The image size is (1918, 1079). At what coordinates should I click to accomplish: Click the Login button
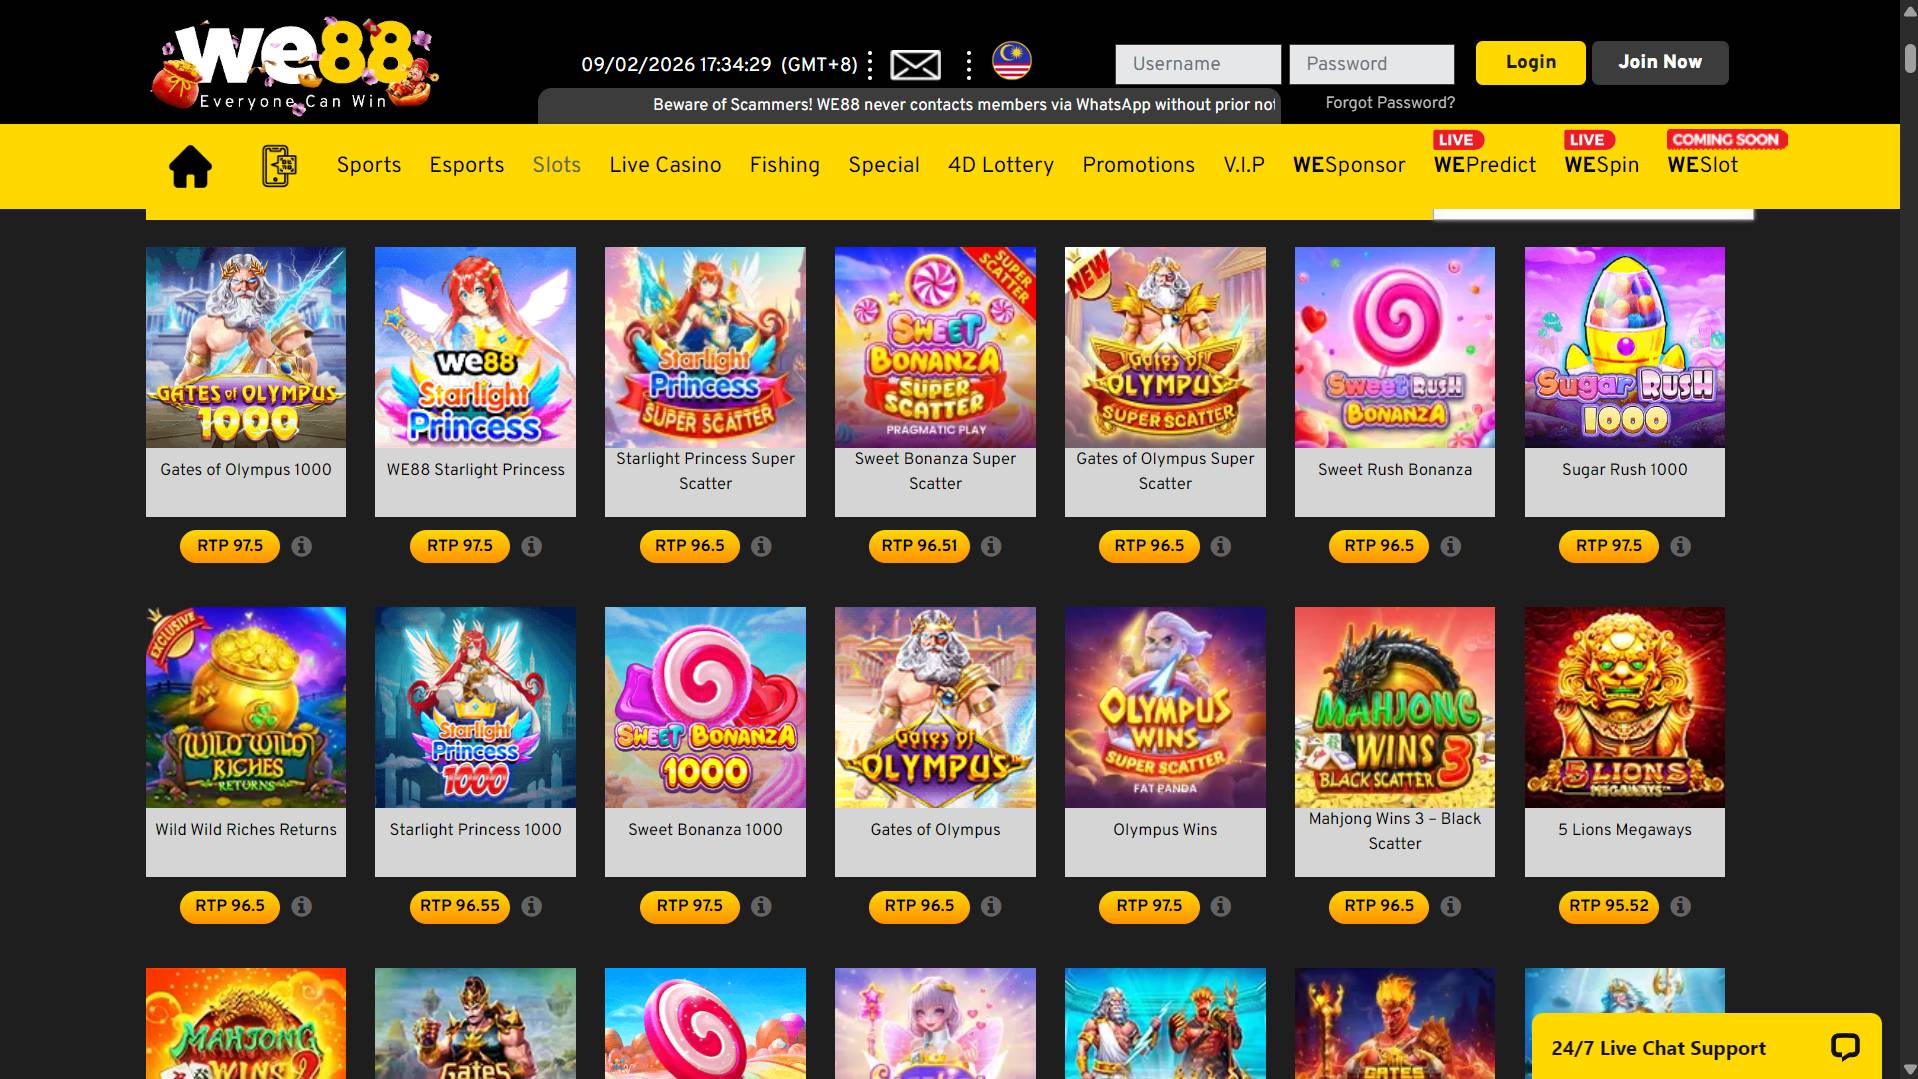pyautogui.click(x=1530, y=62)
